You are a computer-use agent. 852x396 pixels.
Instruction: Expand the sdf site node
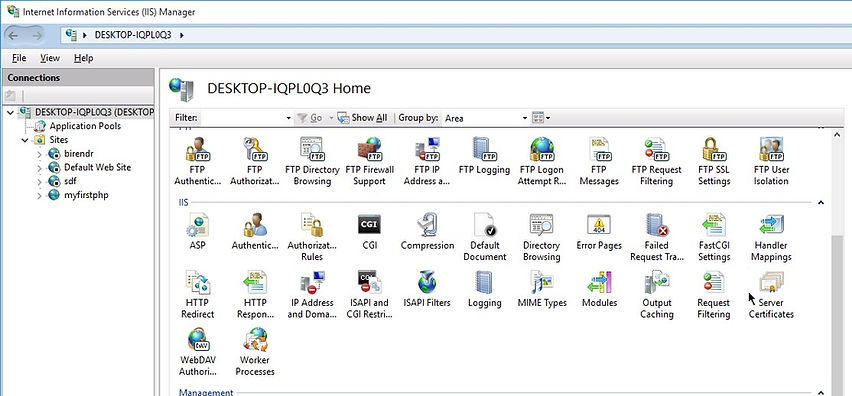pos(39,181)
